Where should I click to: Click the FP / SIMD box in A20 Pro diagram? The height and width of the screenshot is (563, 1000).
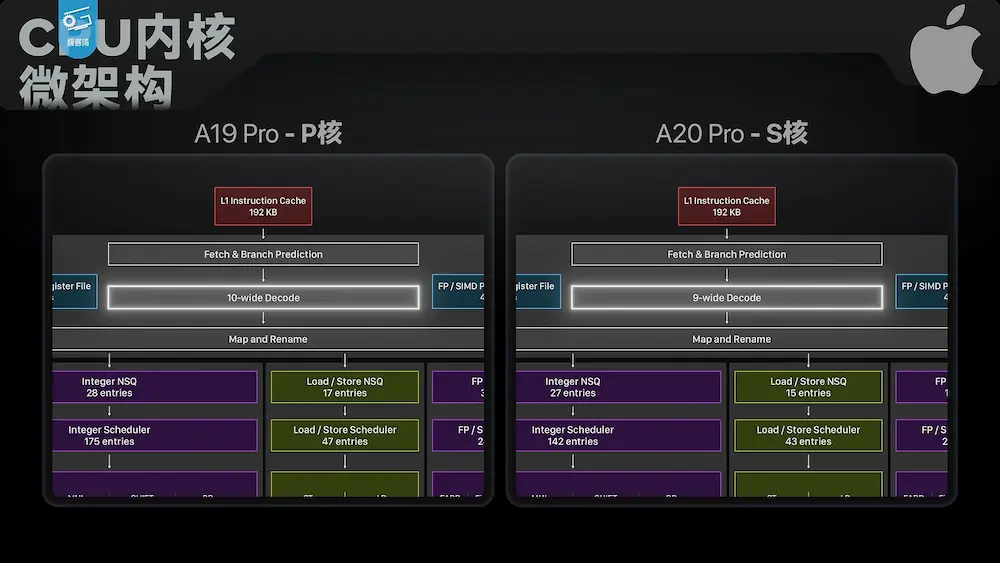click(x=922, y=291)
